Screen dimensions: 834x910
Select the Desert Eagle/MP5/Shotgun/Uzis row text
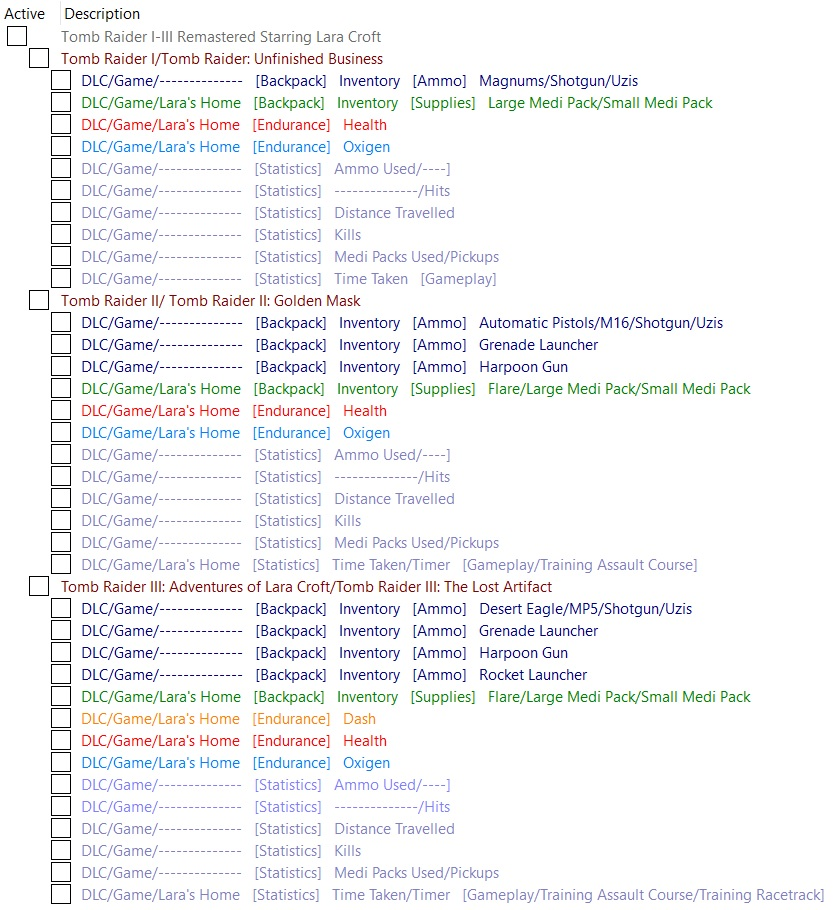[x=387, y=609]
